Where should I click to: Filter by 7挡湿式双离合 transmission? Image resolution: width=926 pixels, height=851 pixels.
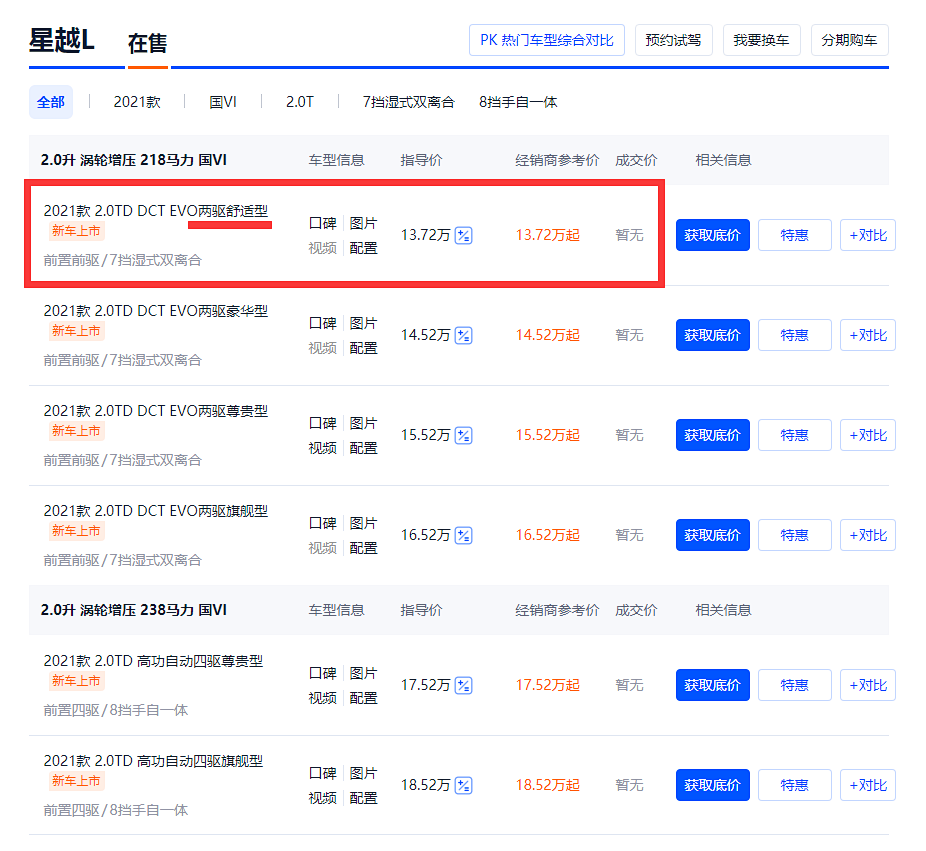pyautogui.click(x=409, y=102)
